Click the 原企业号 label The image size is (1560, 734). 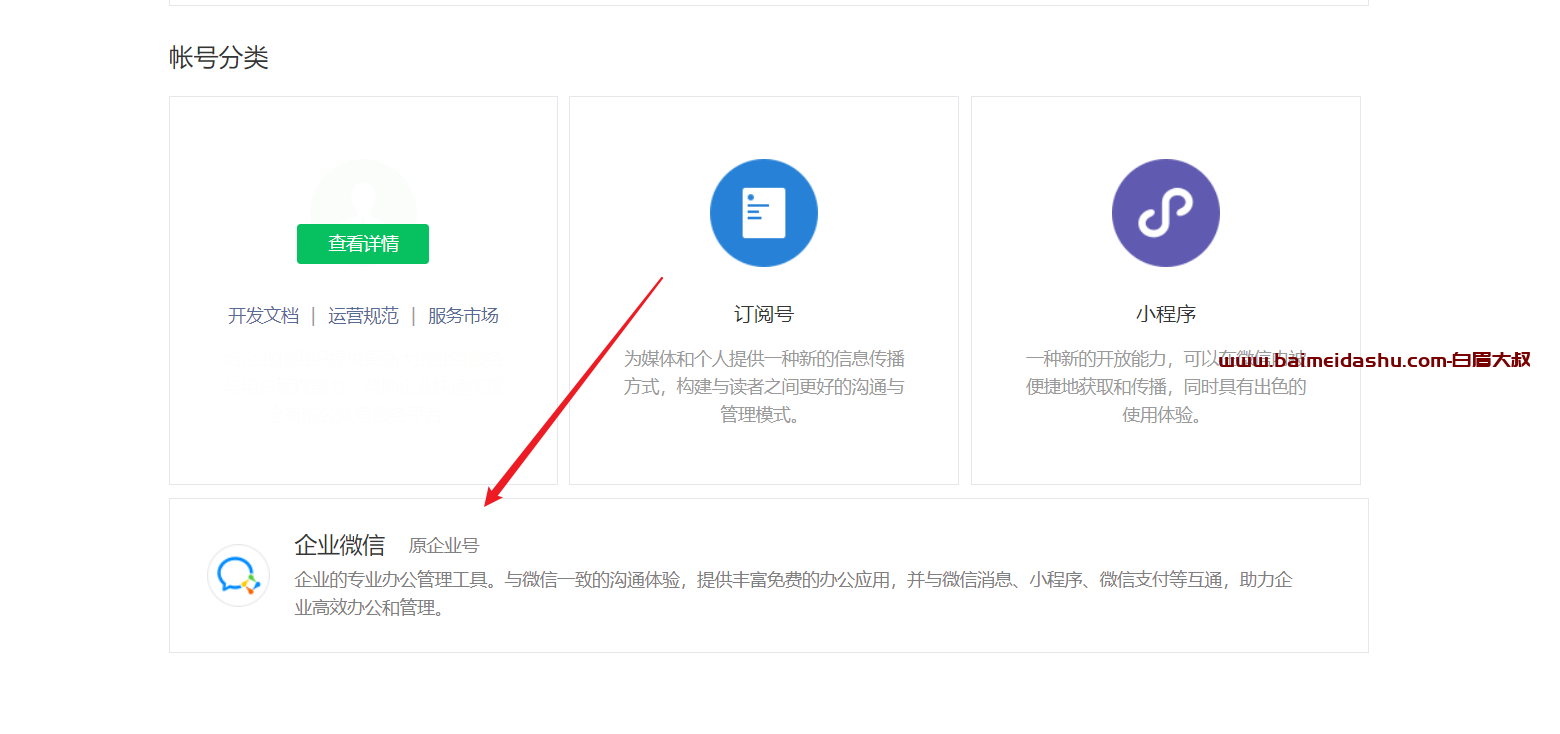(x=444, y=546)
